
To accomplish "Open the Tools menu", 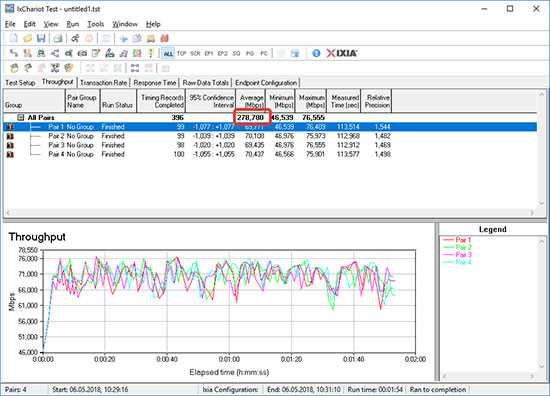I will click(x=95, y=24).
